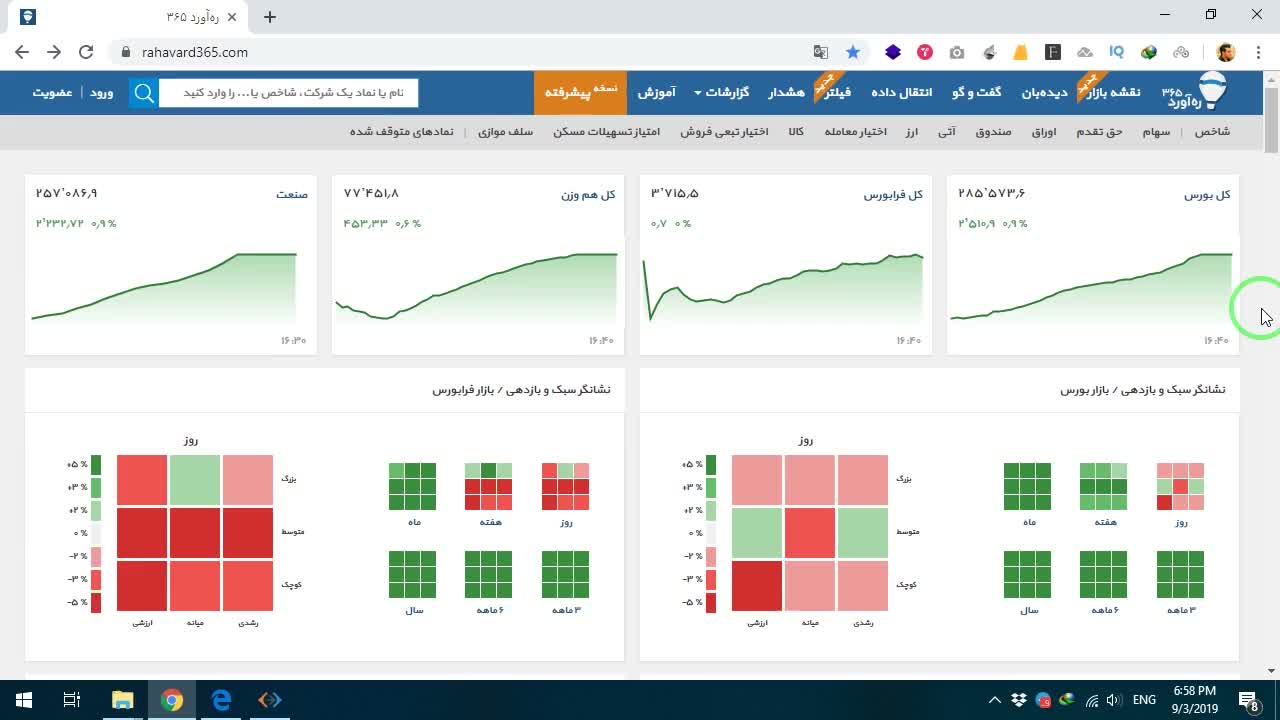Click the company name search input field
The image size is (1280, 720).
click(288, 93)
